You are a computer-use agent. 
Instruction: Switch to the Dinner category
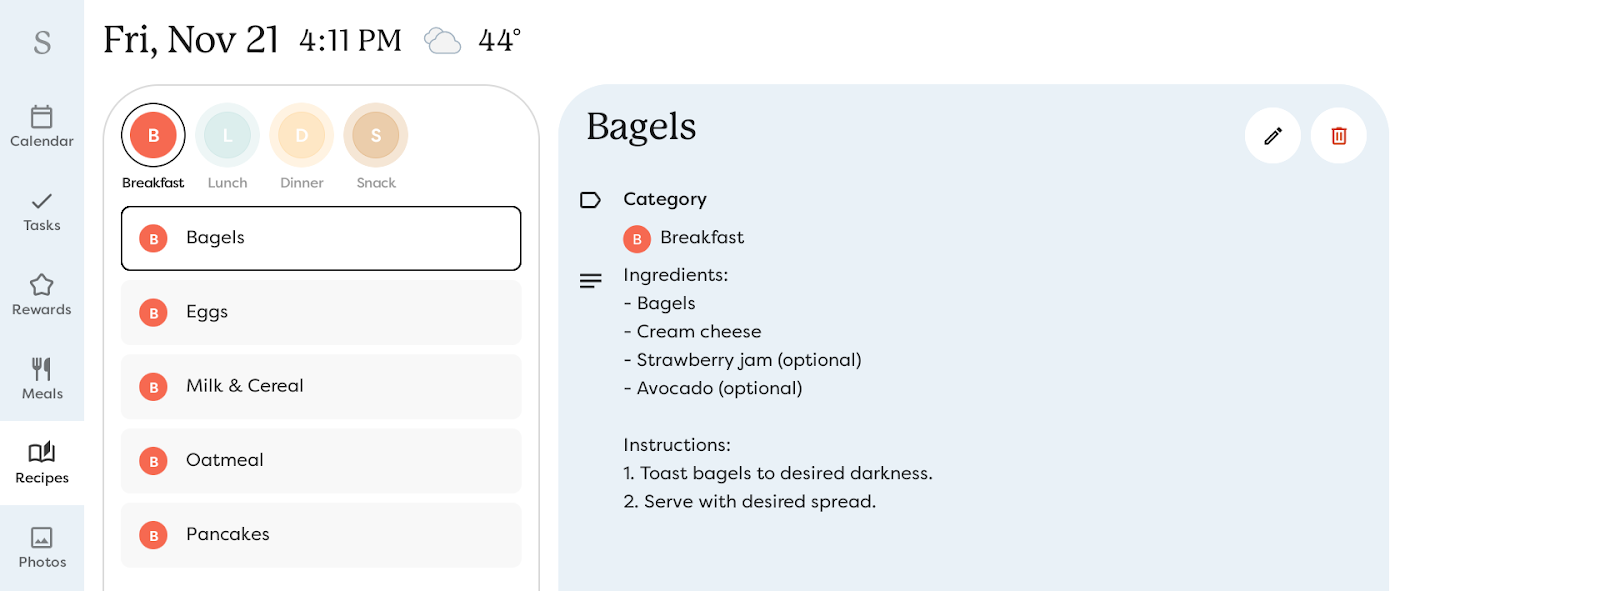301,135
